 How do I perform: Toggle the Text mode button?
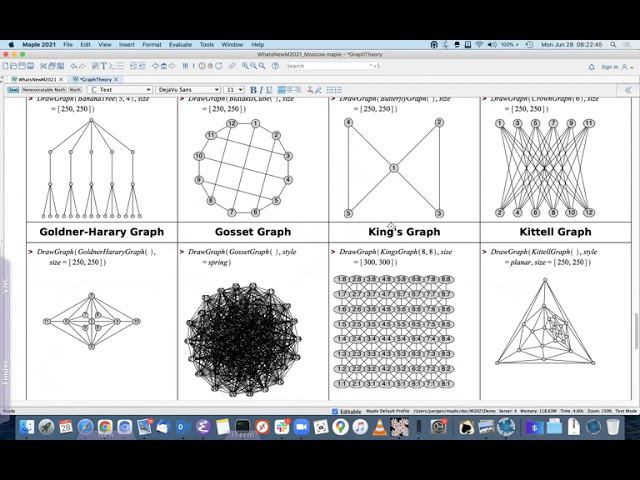click(13, 90)
